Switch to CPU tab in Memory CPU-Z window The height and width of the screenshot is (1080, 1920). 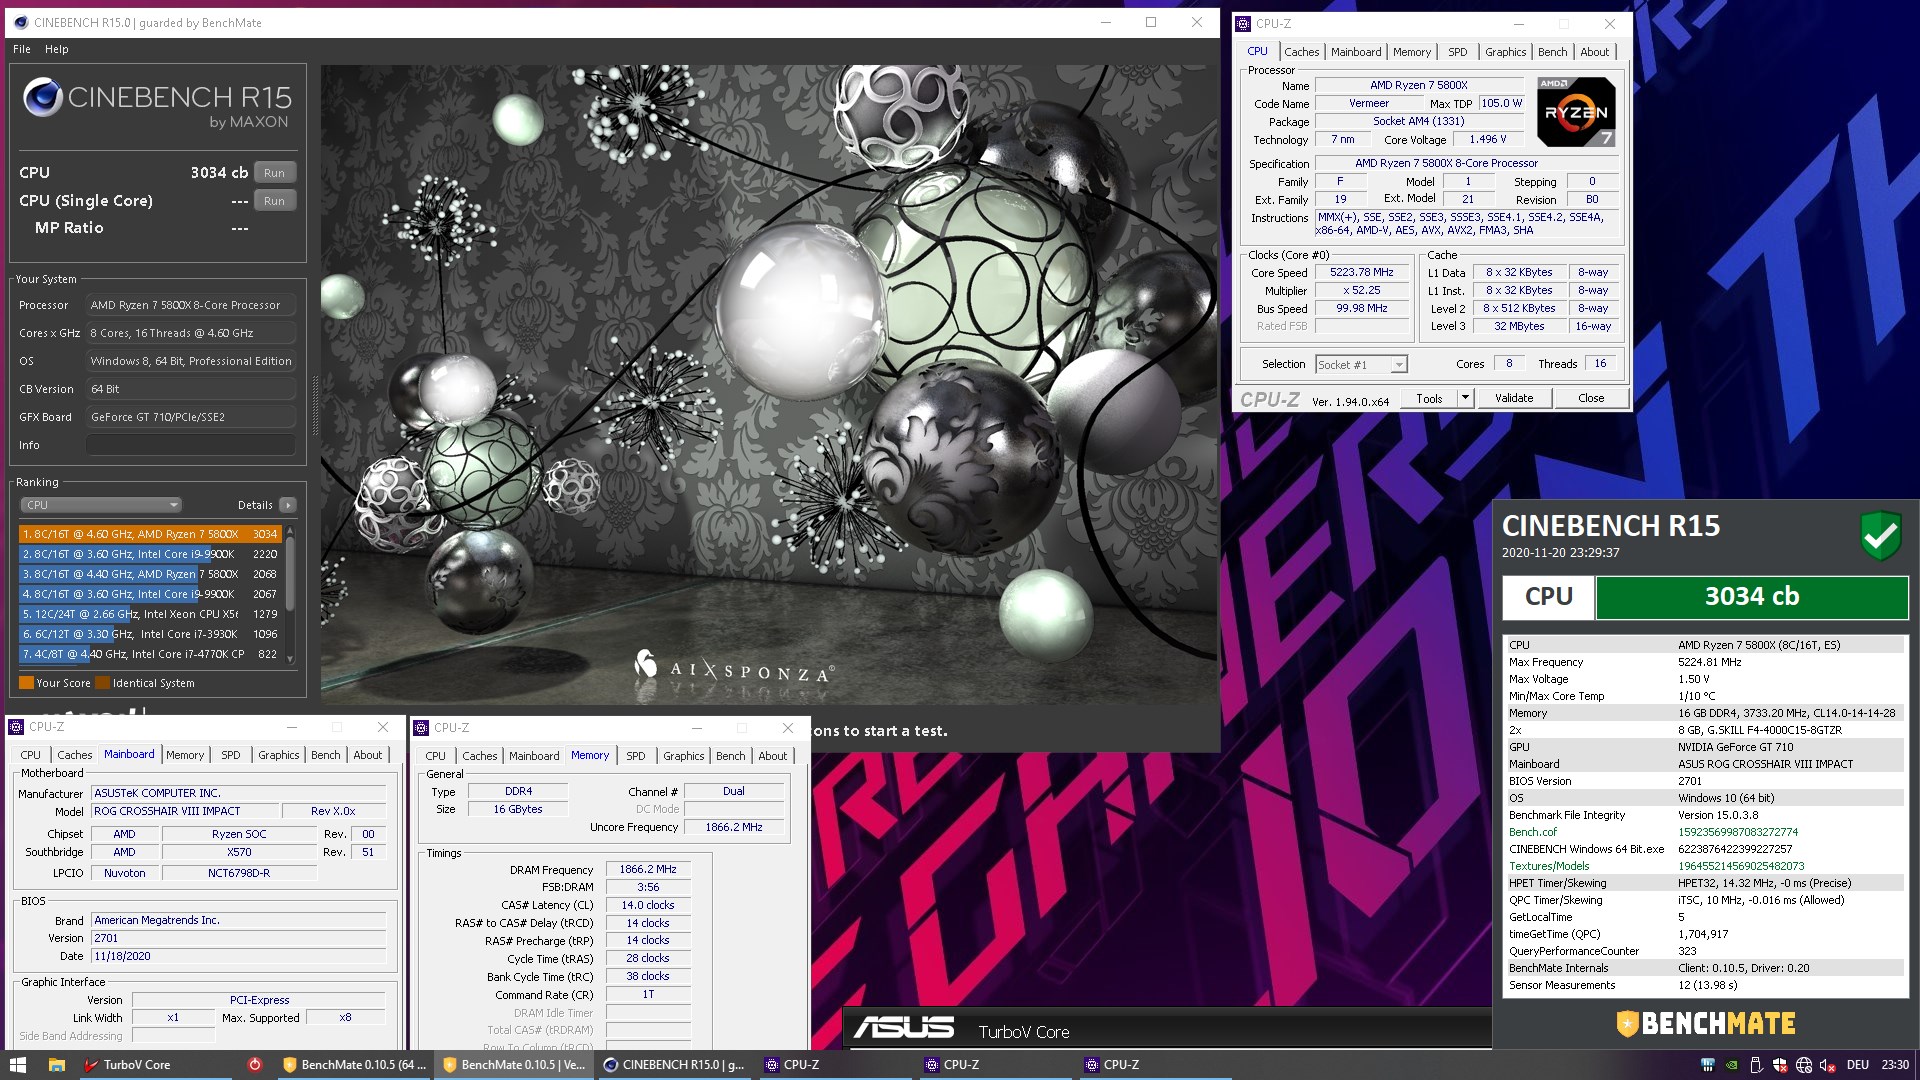coord(436,756)
